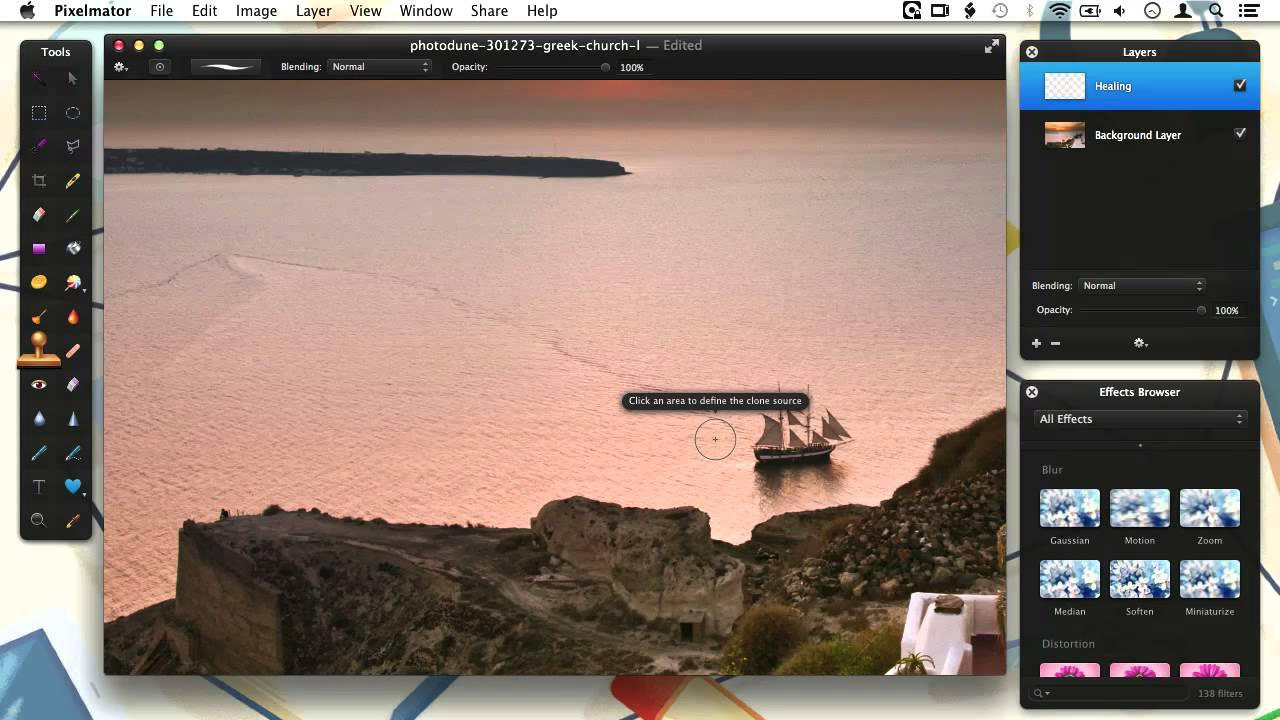The height and width of the screenshot is (720, 1280).
Task: Open the Share menu
Action: [x=489, y=11]
